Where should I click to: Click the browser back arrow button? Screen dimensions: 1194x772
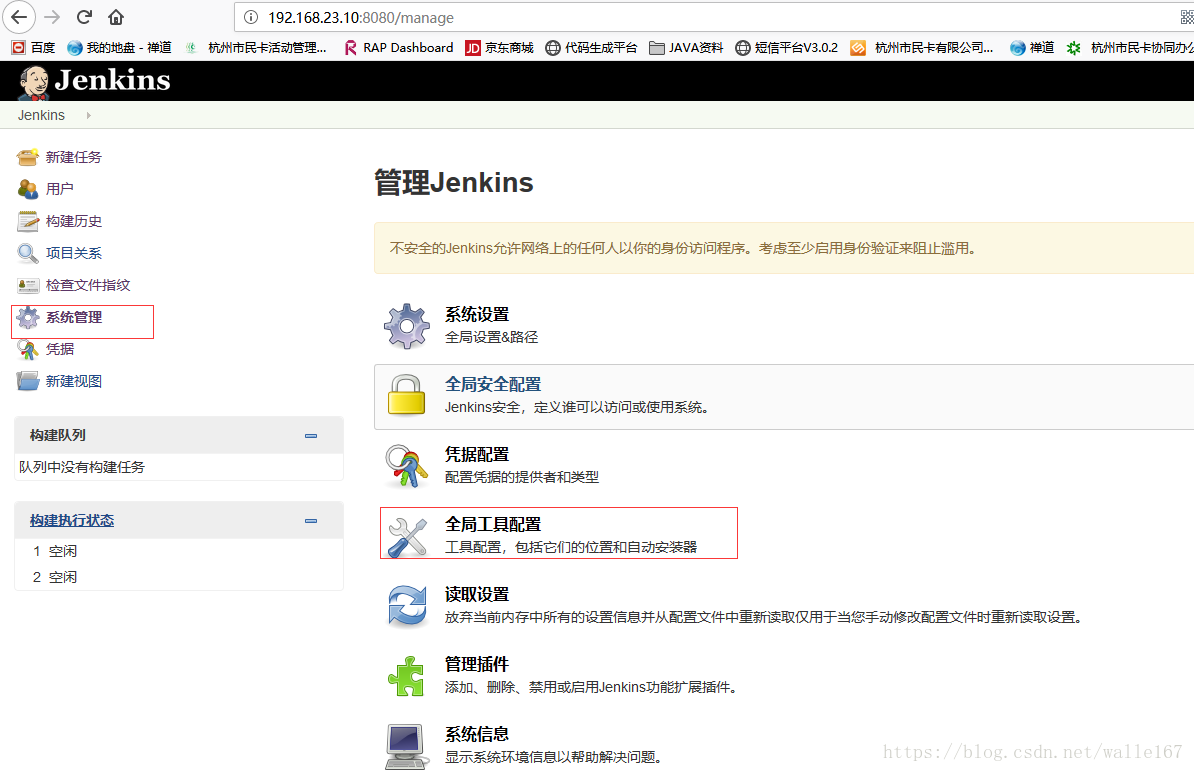pyautogui.click(x=19, y=17)
